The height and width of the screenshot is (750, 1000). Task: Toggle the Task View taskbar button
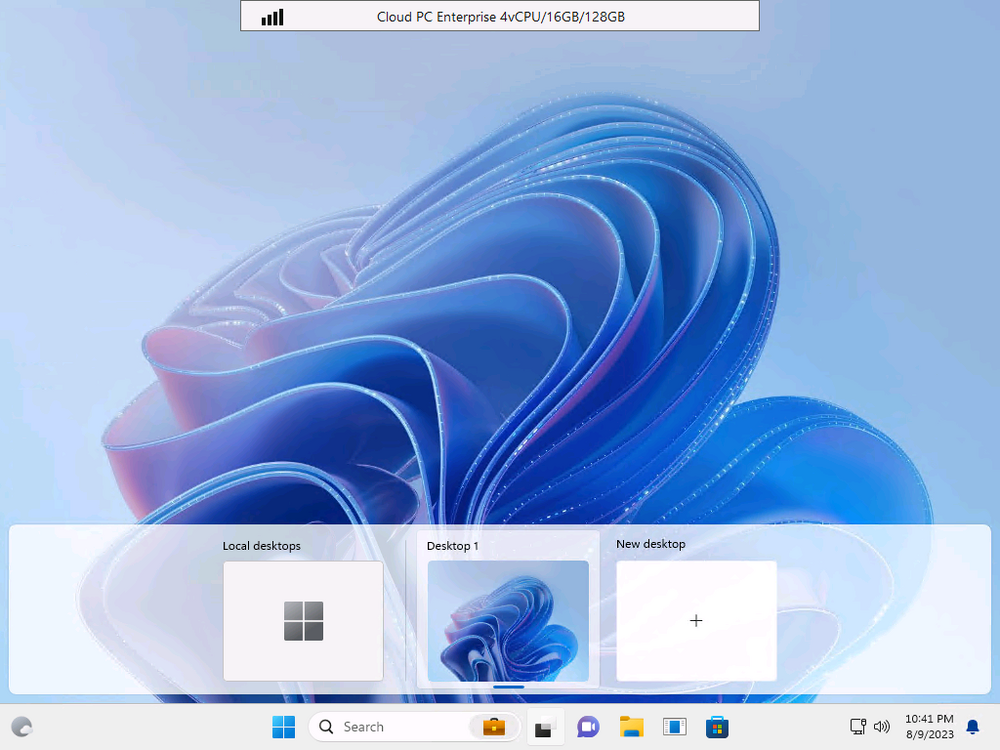click(x=545, y=726)
